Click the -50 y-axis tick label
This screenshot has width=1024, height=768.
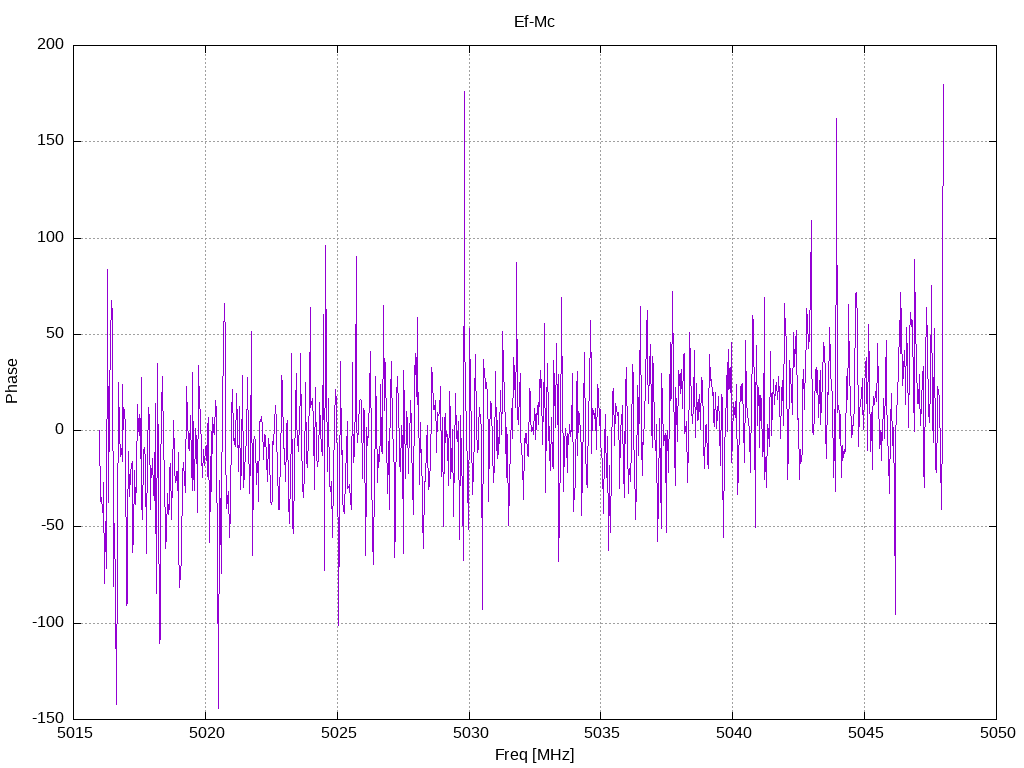pos(52,526)
